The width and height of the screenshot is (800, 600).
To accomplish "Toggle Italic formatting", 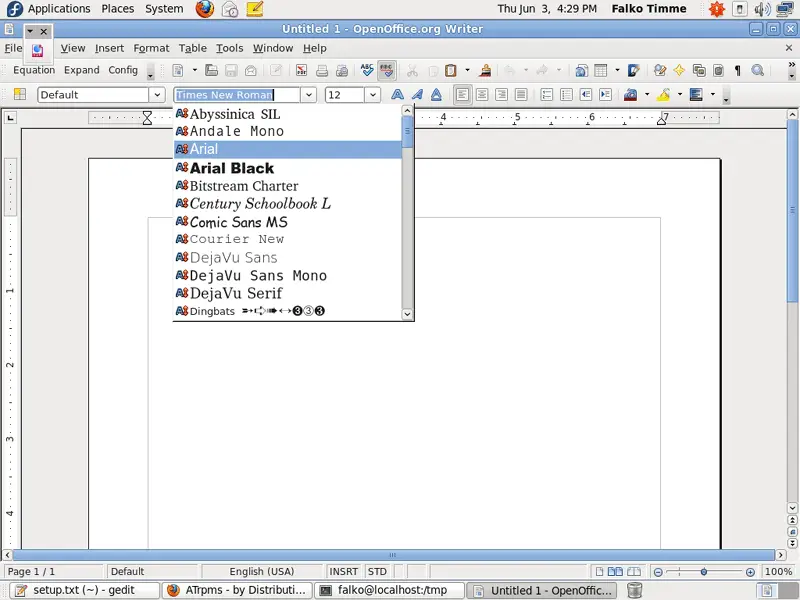I will click(x=417, y=95).
